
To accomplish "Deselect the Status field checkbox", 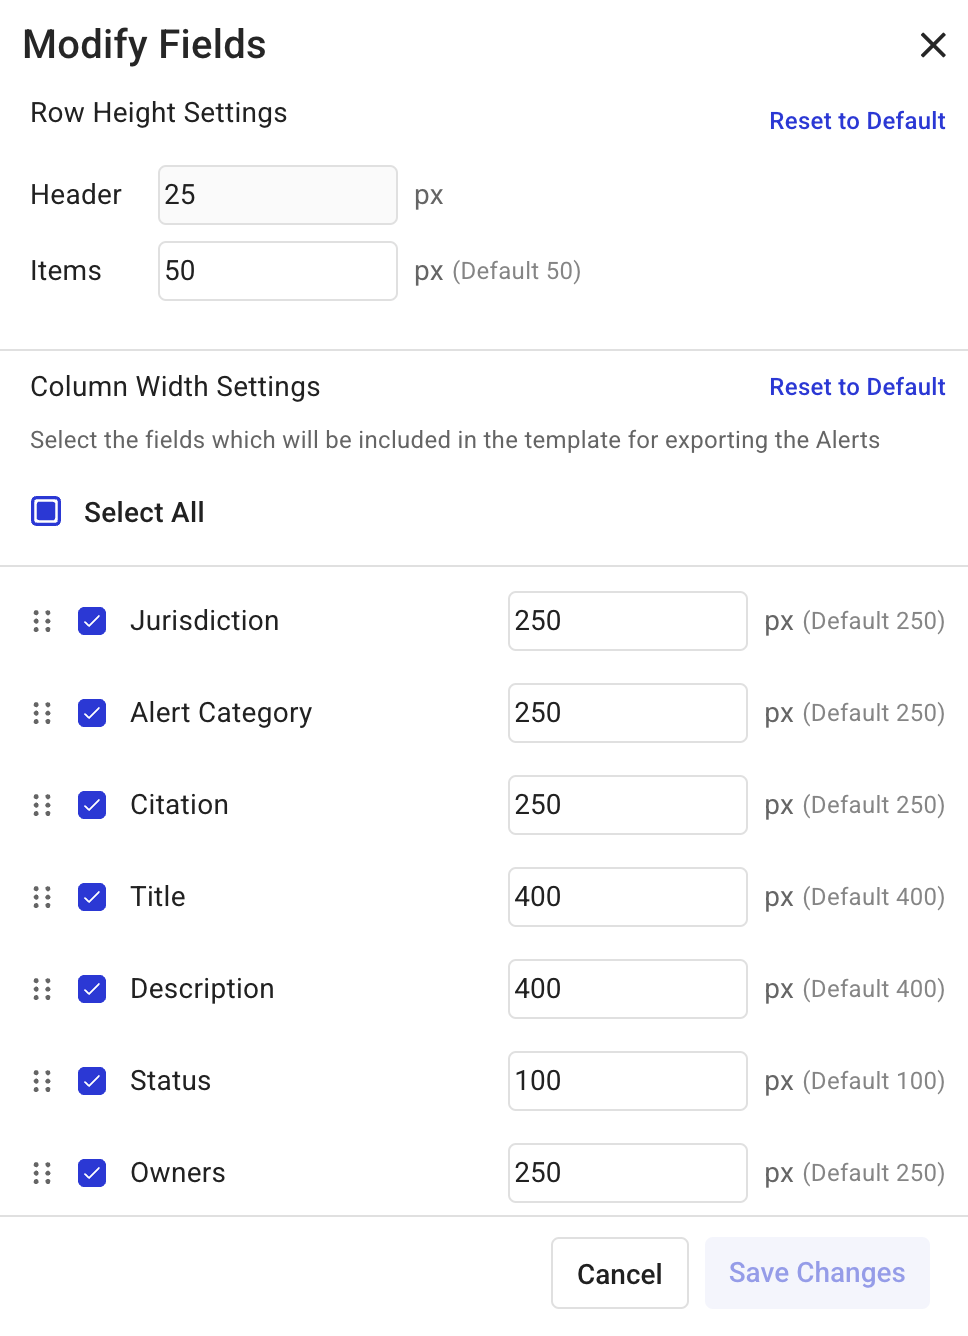I will [92, 1081].
